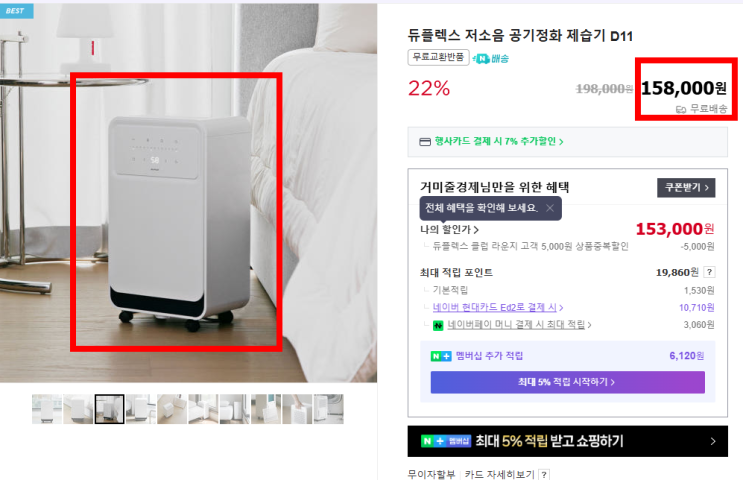Click 최대 5% 적립 시작하기 button
This screenshot has width=743, height=480.
tap(567, 382)
